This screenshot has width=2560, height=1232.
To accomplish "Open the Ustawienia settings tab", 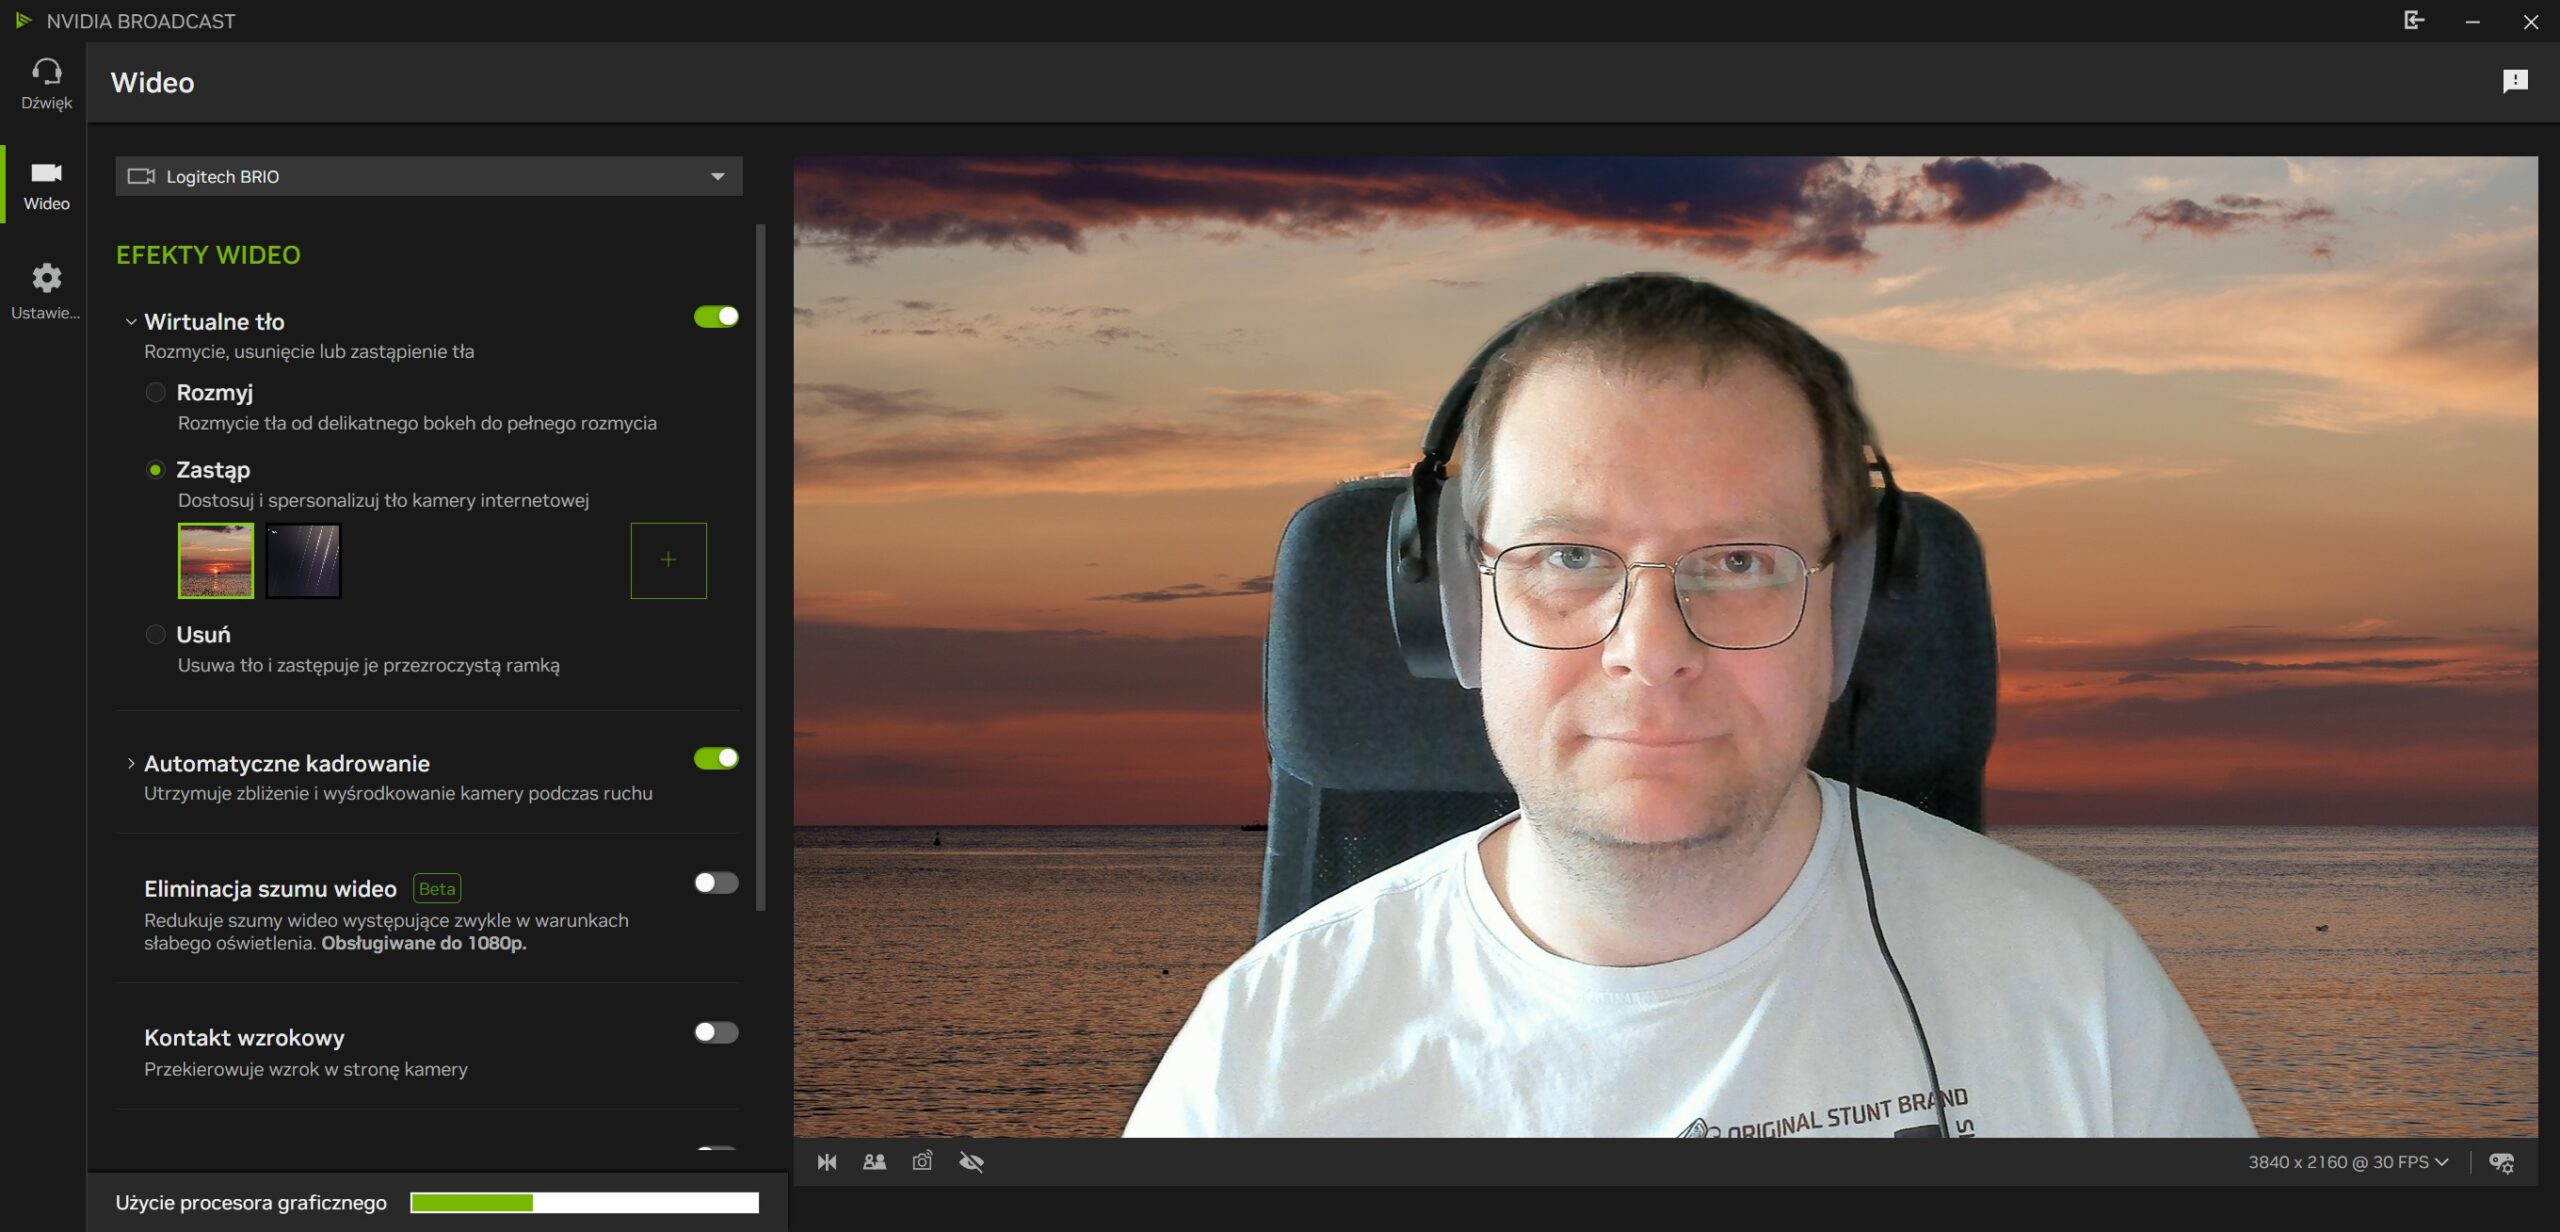I will [46, 291].
